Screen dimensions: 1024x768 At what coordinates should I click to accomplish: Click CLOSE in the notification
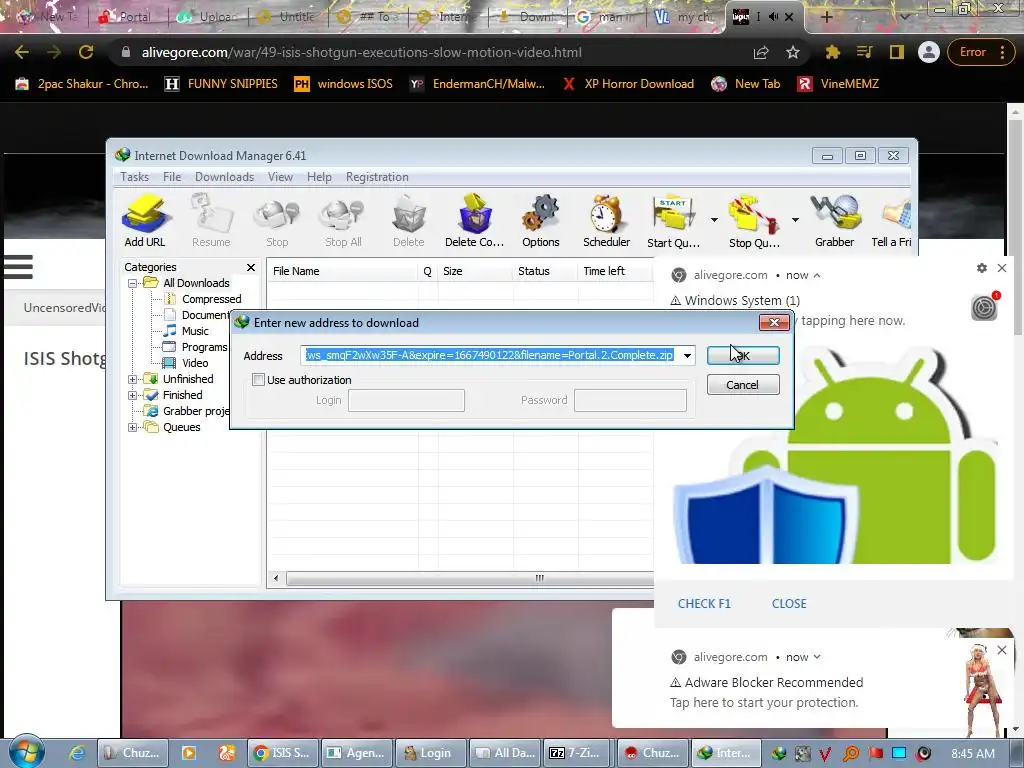789,603
